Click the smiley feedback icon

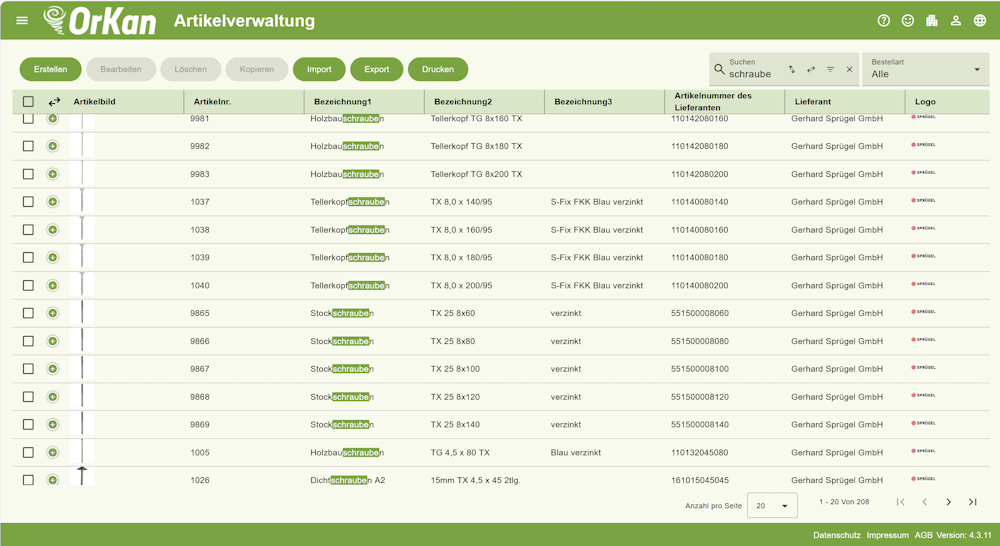[908, 20]
